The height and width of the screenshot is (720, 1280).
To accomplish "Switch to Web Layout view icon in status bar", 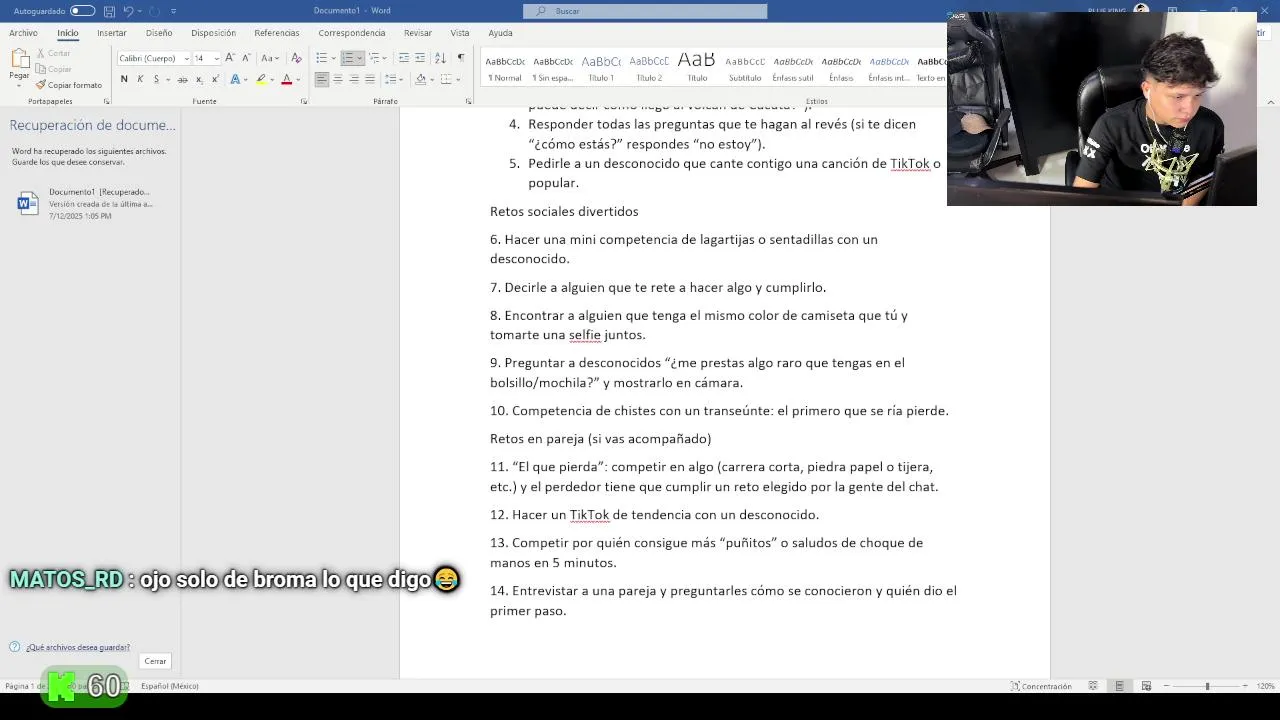I will 1146,686.
